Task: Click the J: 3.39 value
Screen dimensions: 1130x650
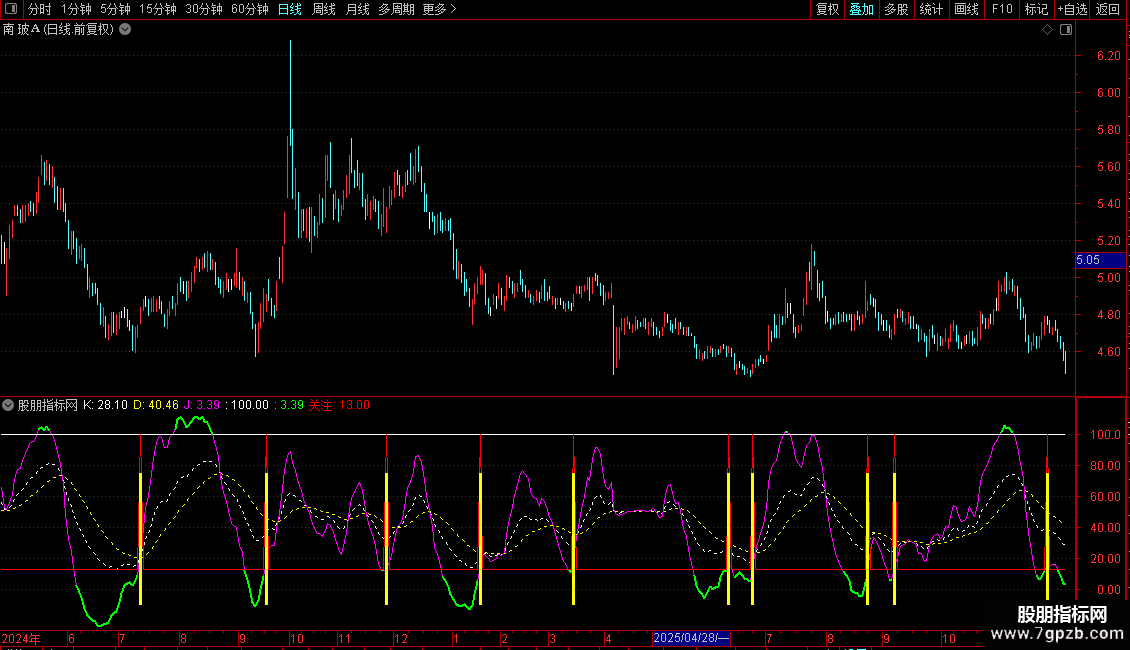Action: point(202,405)
